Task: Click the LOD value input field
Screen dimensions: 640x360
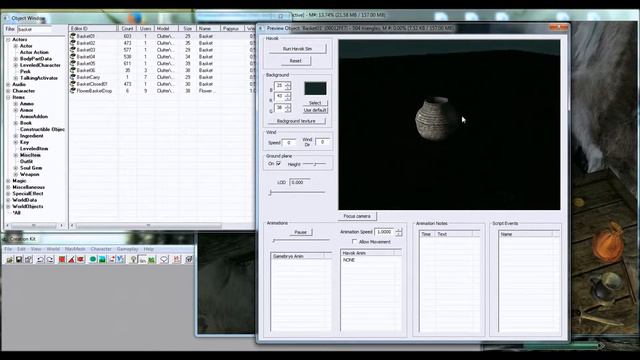Action: 300,182
